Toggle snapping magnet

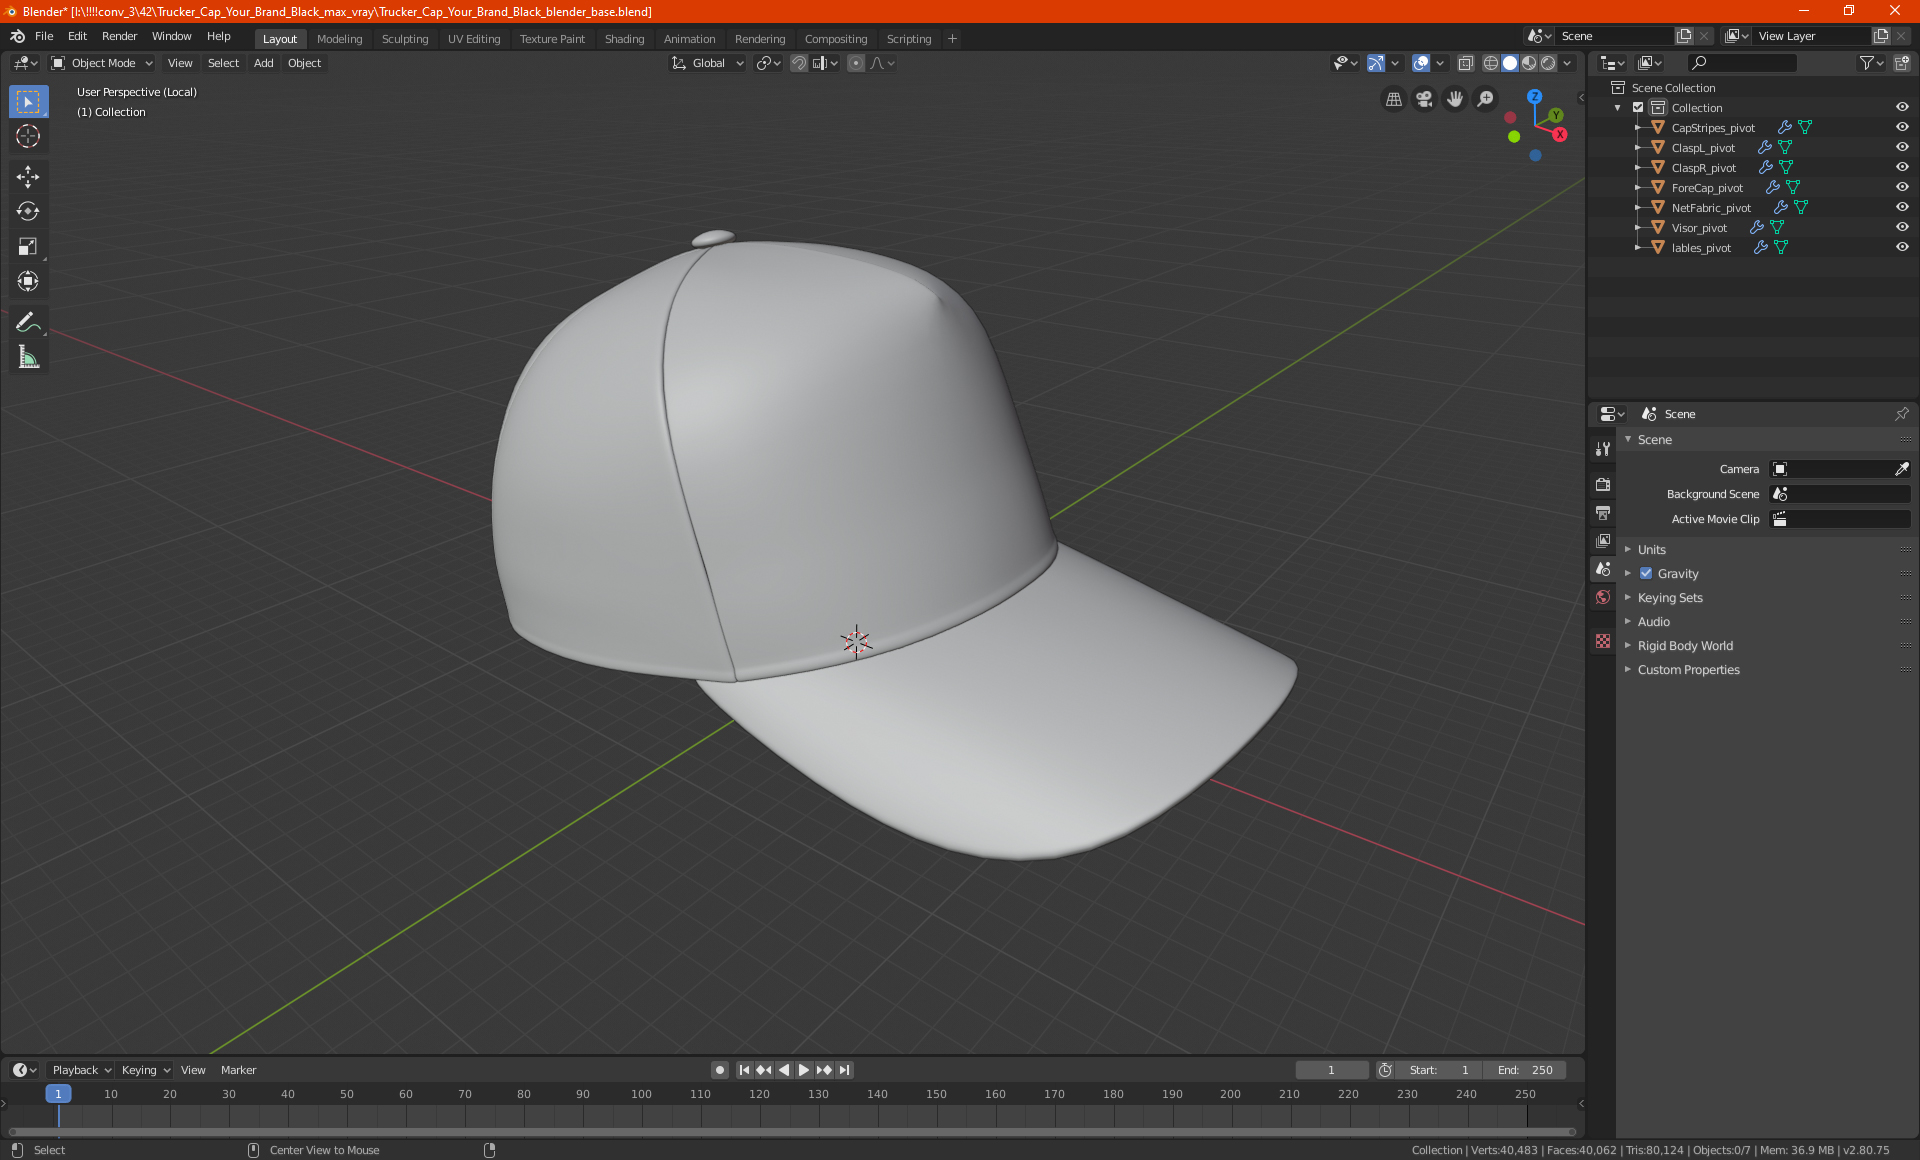(x=799, y=63)
